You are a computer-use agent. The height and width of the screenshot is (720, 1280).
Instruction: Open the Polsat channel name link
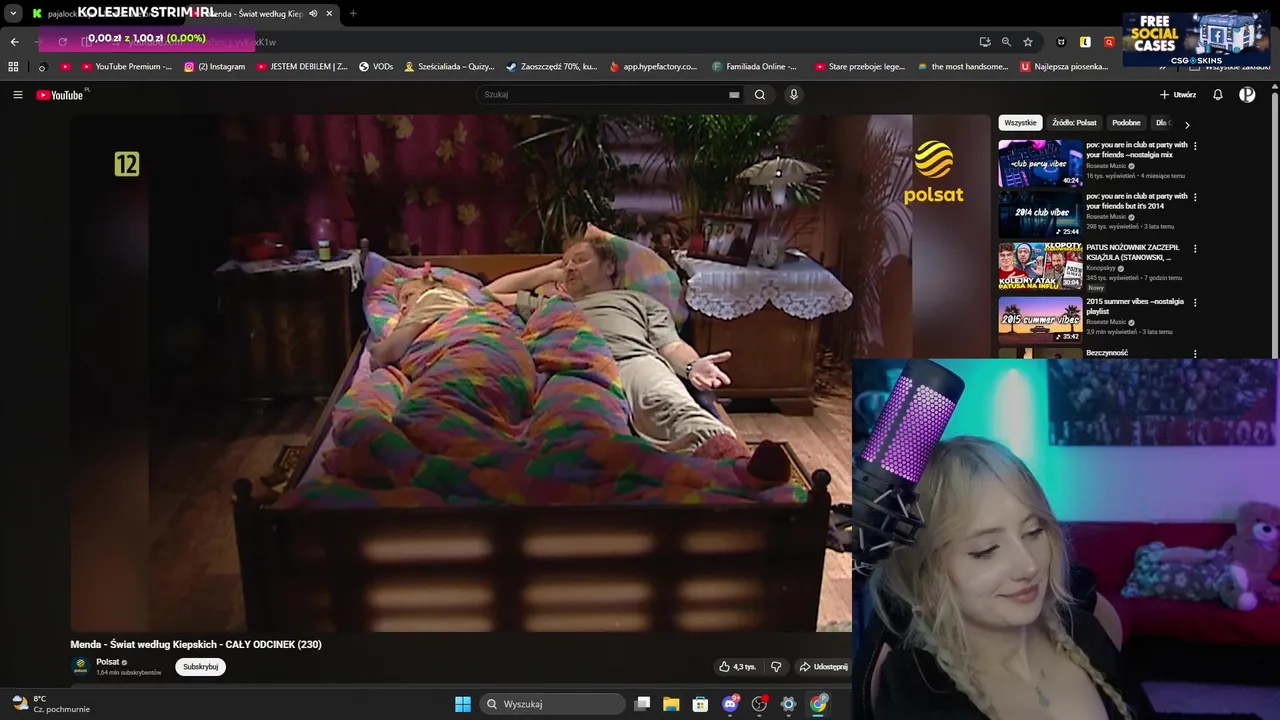tap(108, 662)
